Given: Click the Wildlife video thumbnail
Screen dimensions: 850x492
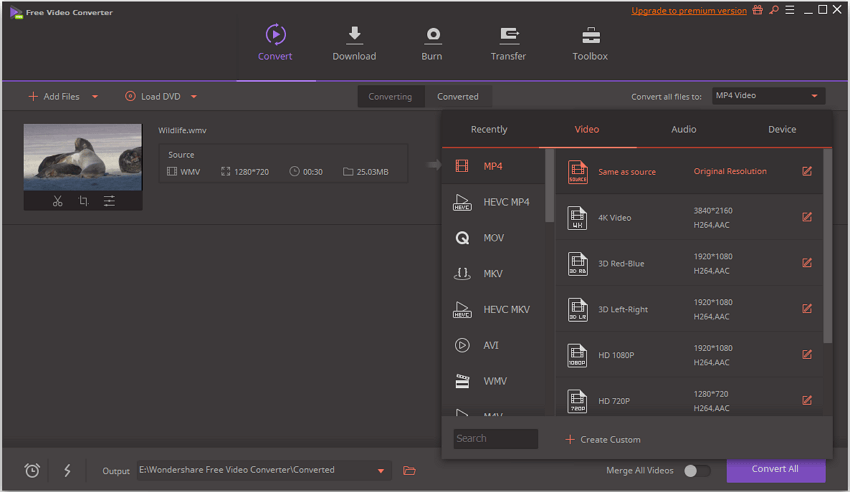Looking at the screenshot, I should click(x=83, y=157).
